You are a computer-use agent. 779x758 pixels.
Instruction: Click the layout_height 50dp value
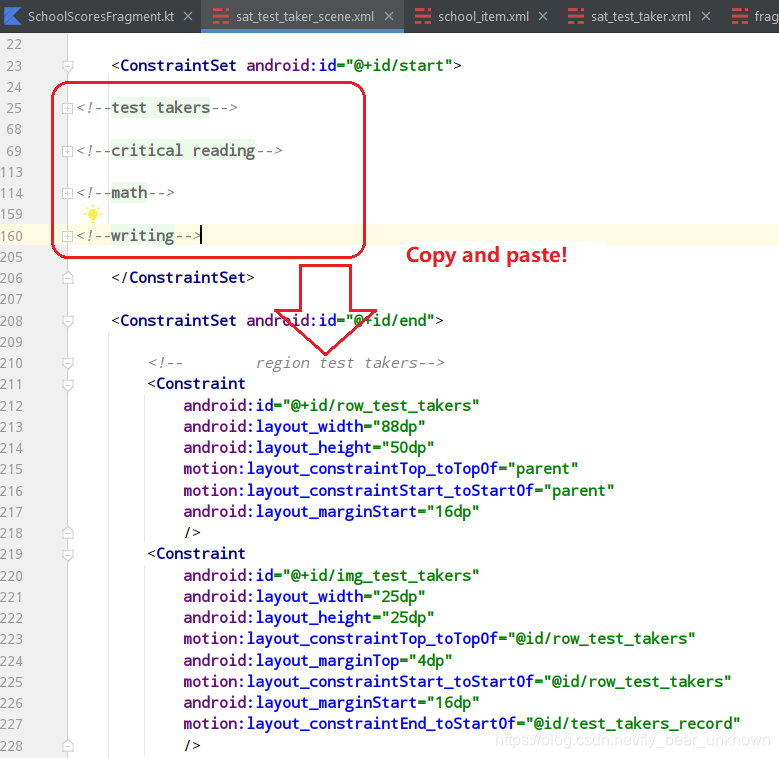pyautogui.click(x=408, y=448)
